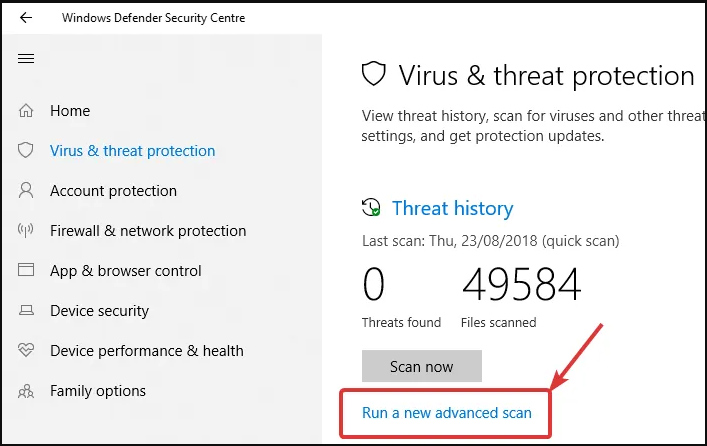Select Account protection menu item
Image resolution: width=707 pixels, height=446 pixels.
click(x=113, y=191)
